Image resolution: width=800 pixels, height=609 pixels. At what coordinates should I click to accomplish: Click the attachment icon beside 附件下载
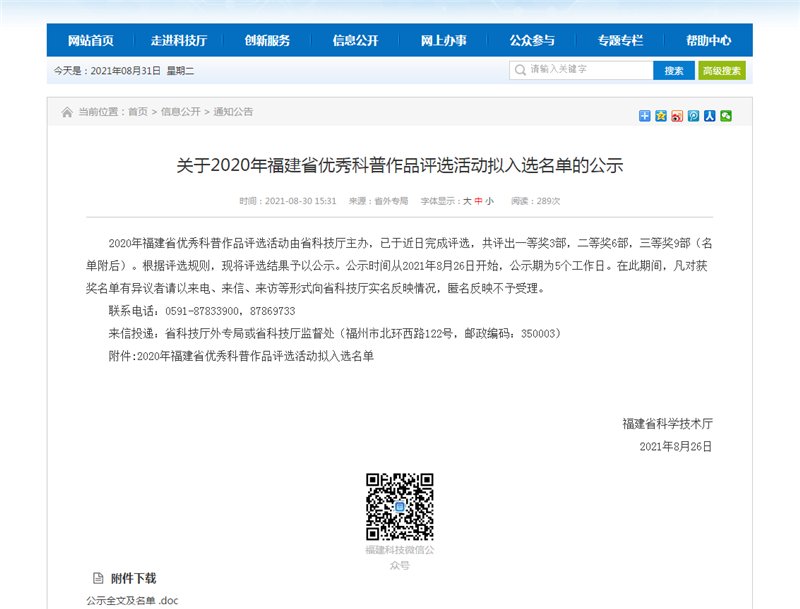click(98, 577)
